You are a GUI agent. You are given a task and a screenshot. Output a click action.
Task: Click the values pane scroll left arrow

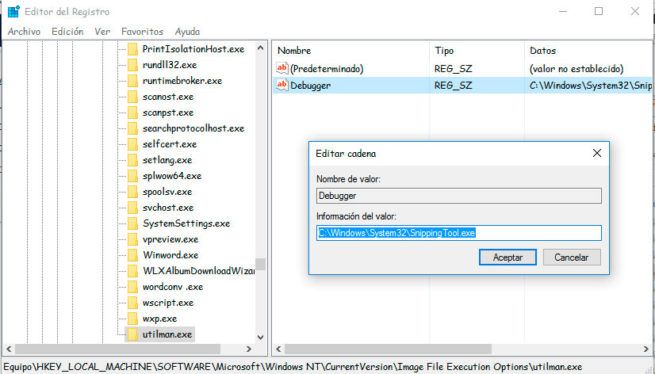pos(279,349)
